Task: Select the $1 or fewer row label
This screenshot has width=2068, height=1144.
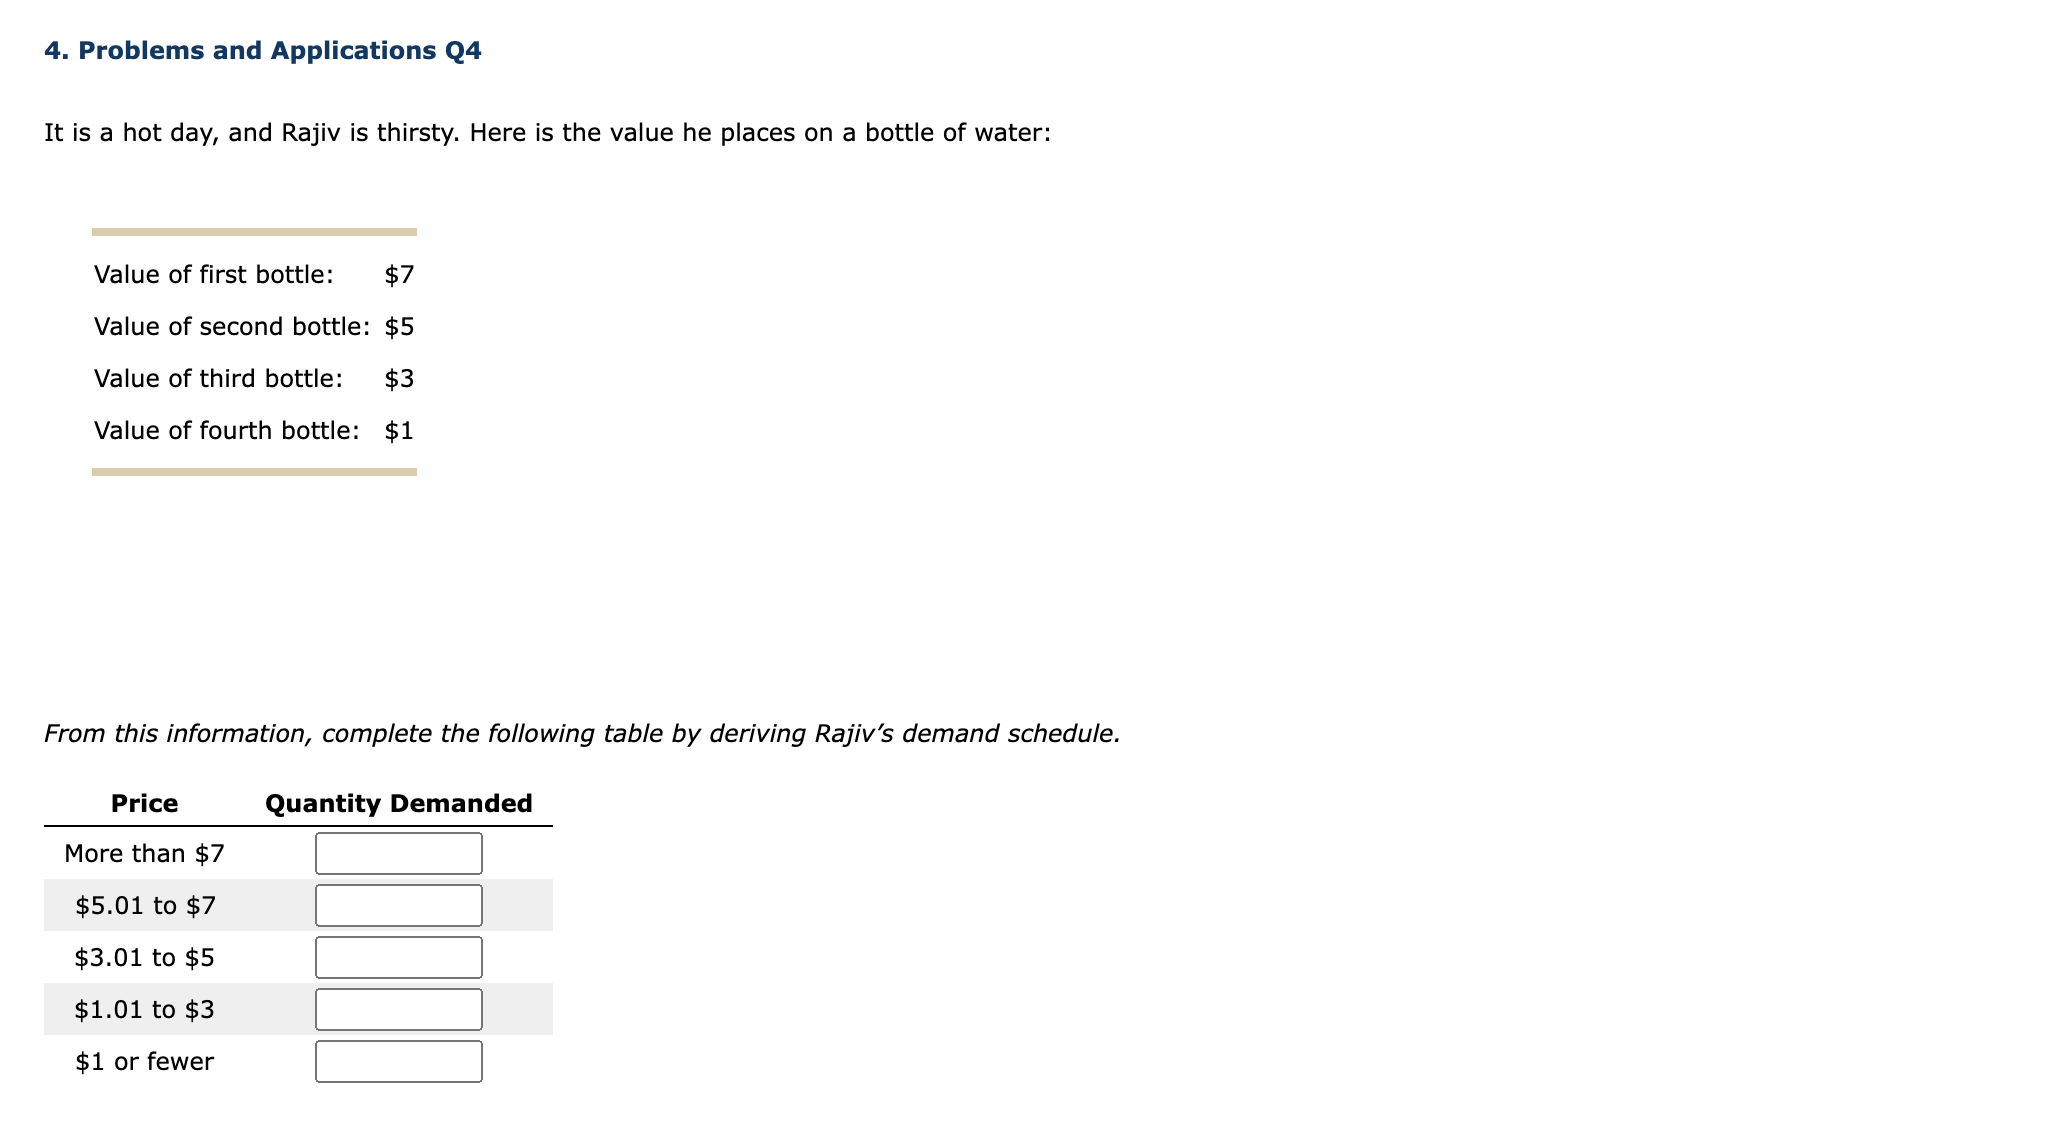Action: click(144, 1062)
